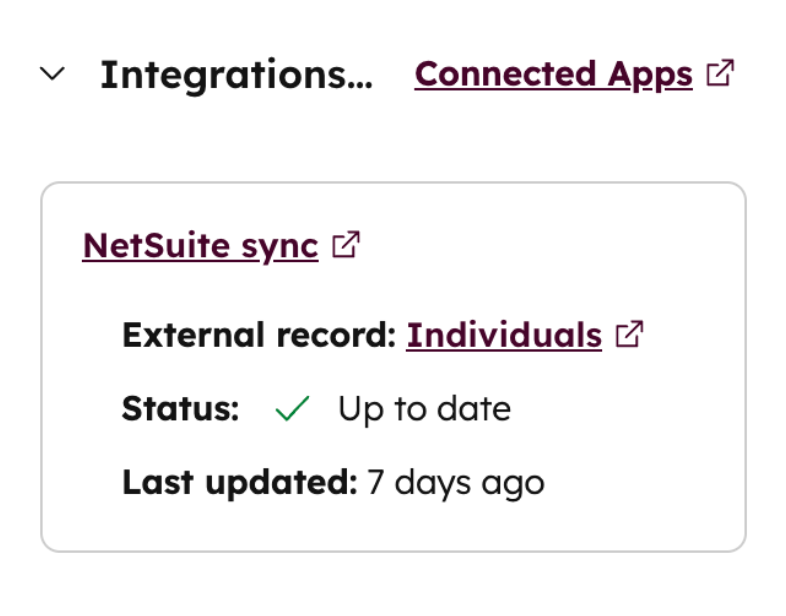The image size is (786, 616).
Task: Click external-link icon next to NetSuite sync
Action: coord(346,245)
